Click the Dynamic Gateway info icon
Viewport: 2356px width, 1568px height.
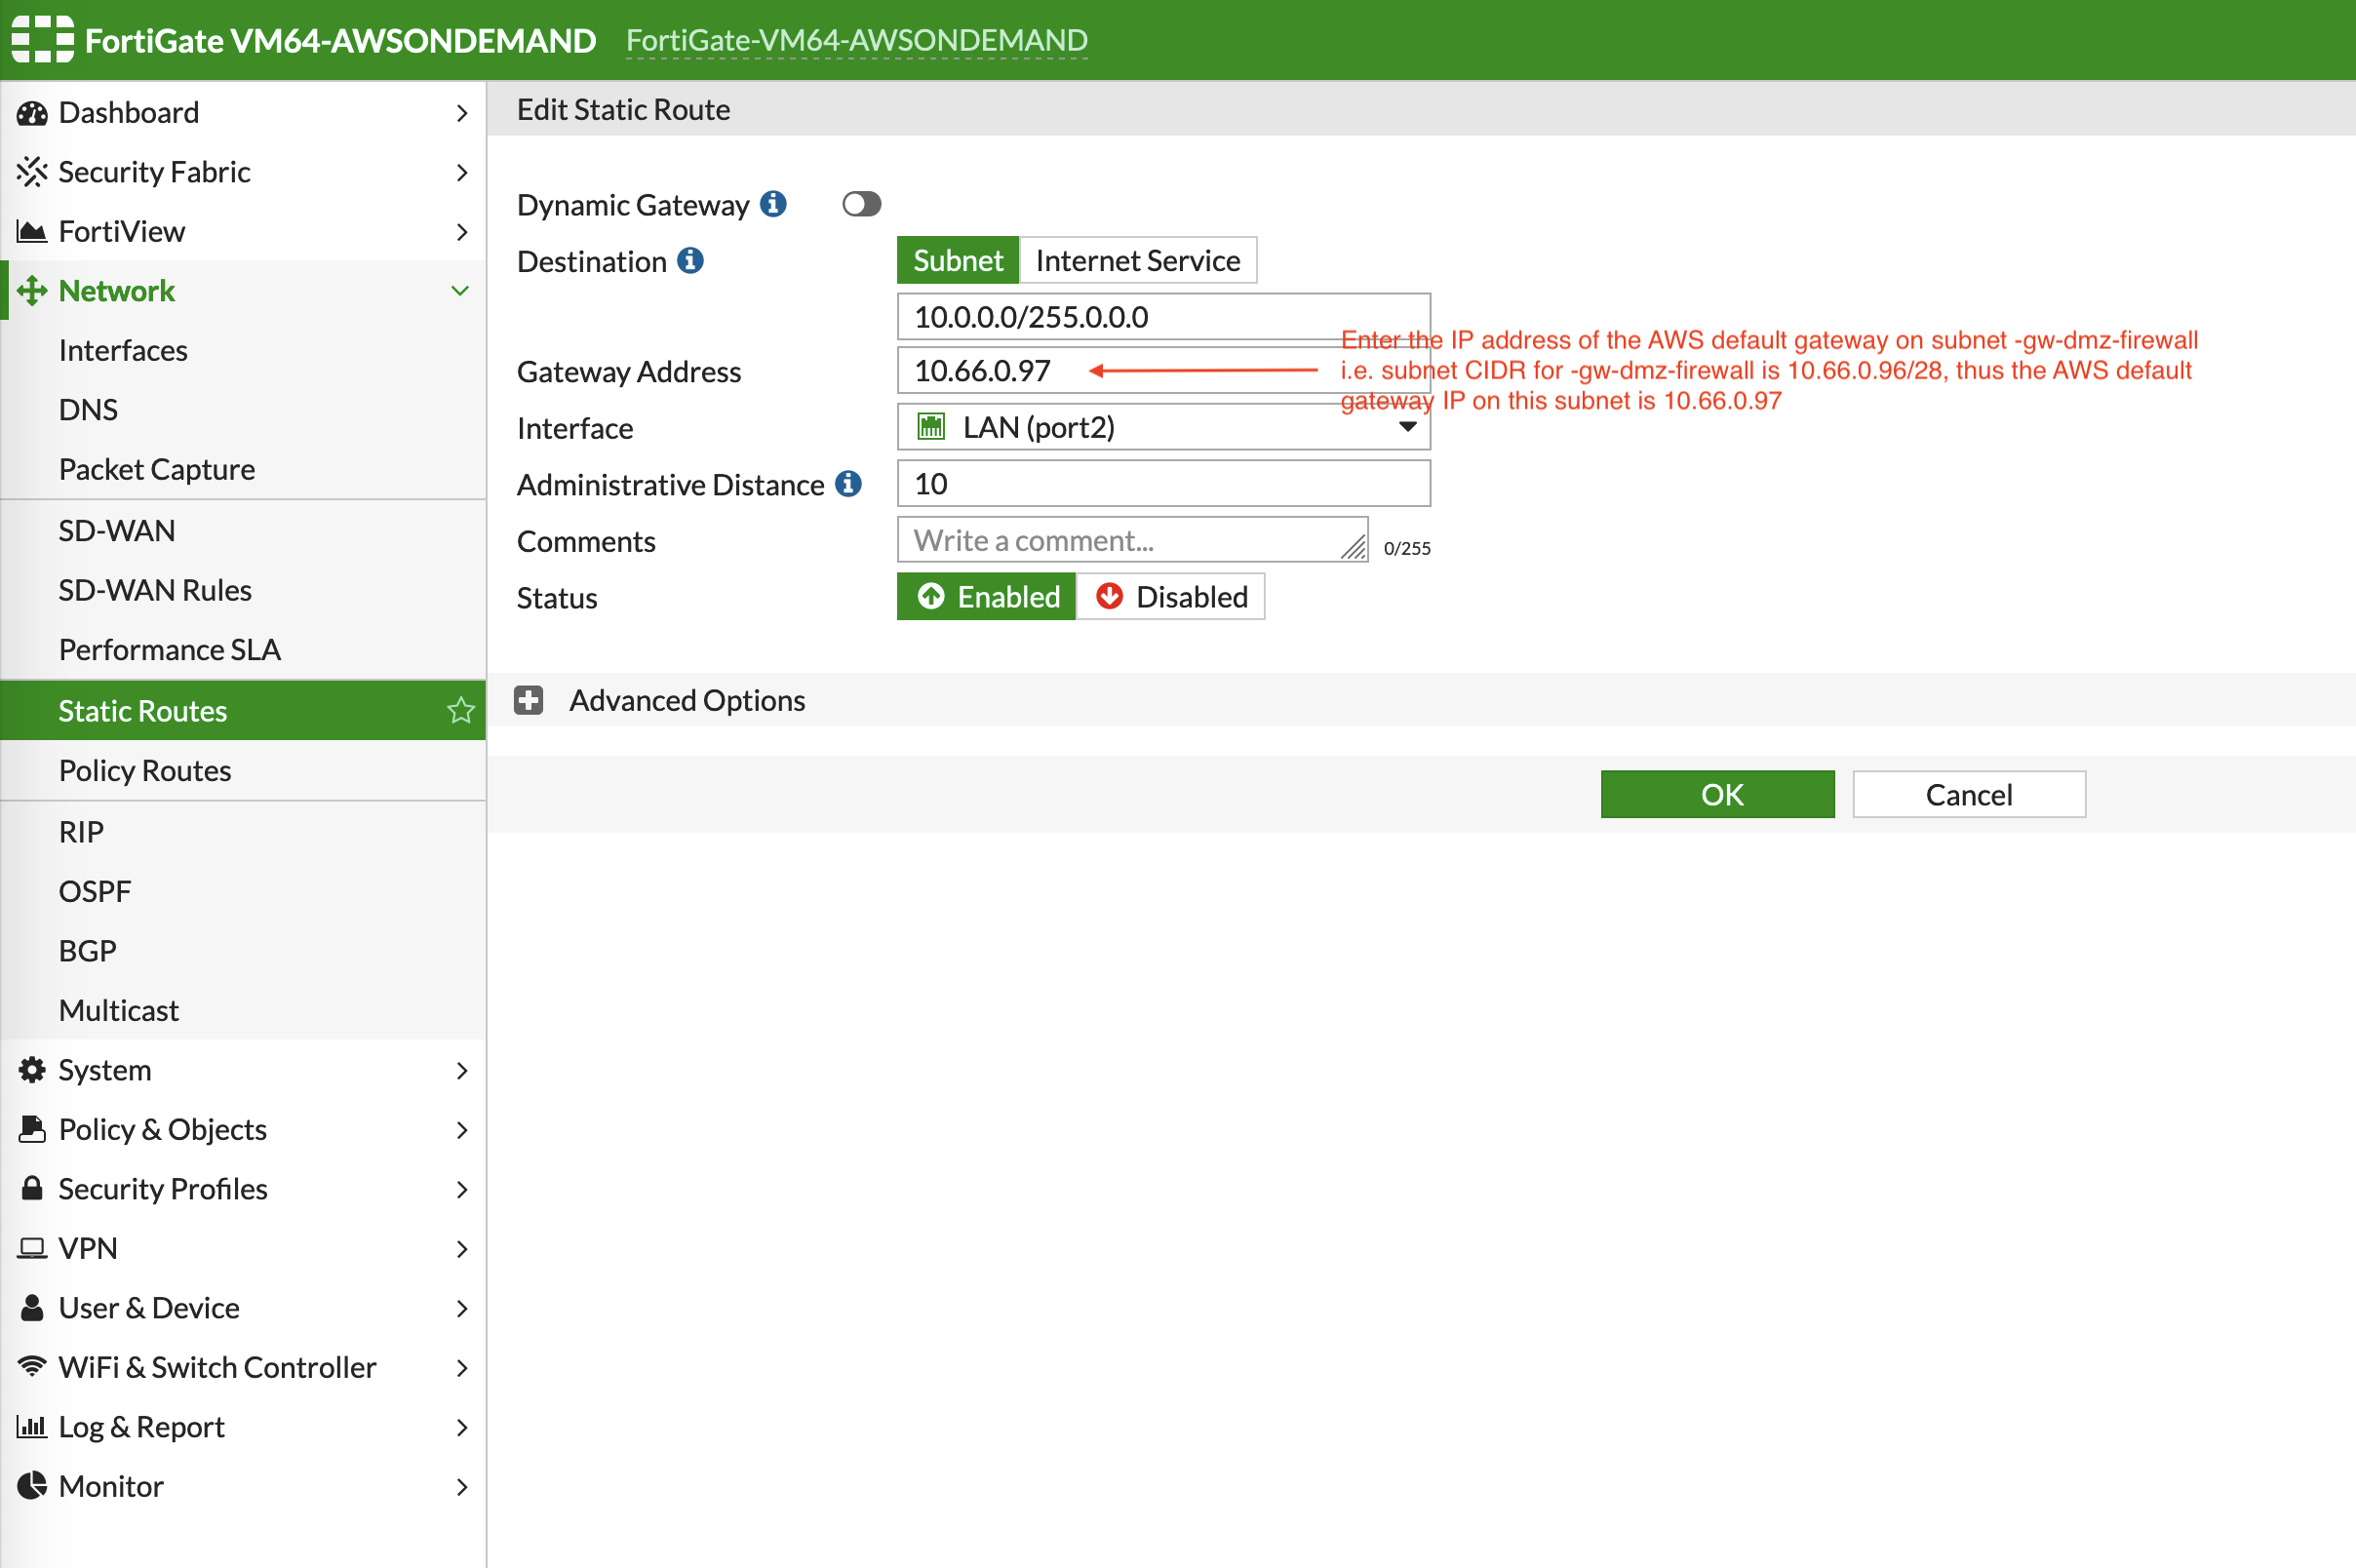click(x=773, y=204)
